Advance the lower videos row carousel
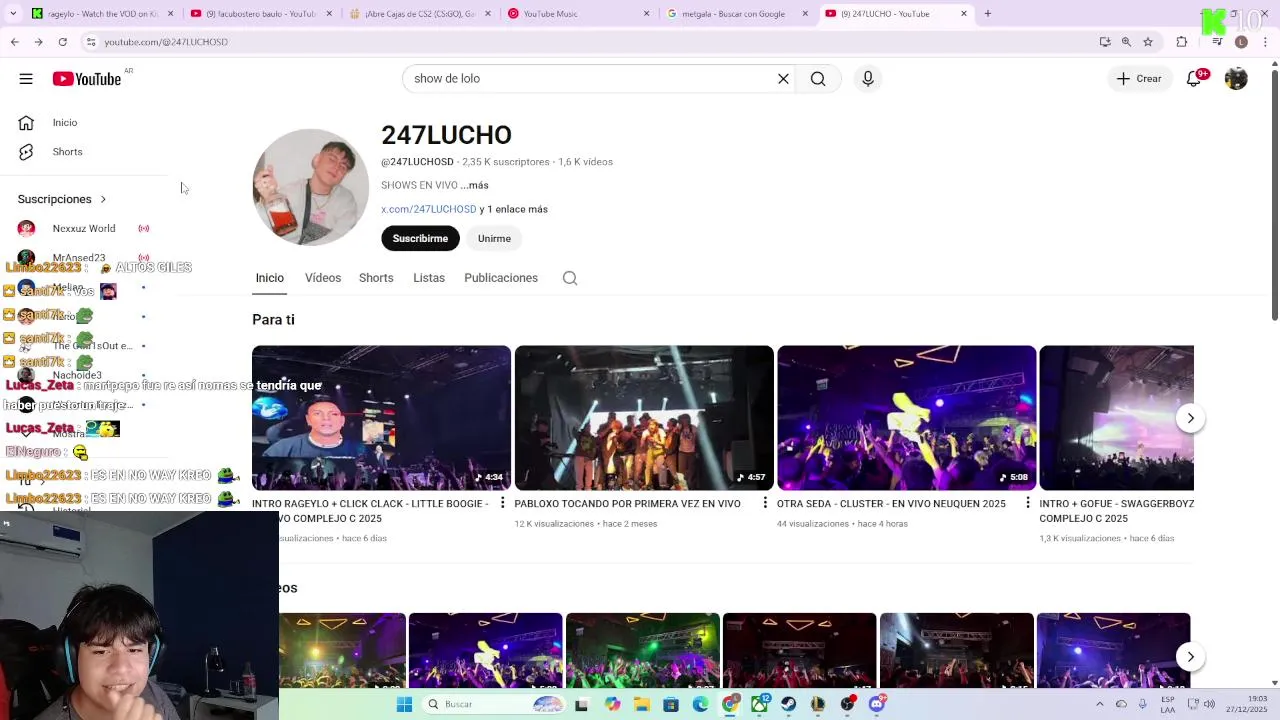1280x720 pixels. 1190,656
